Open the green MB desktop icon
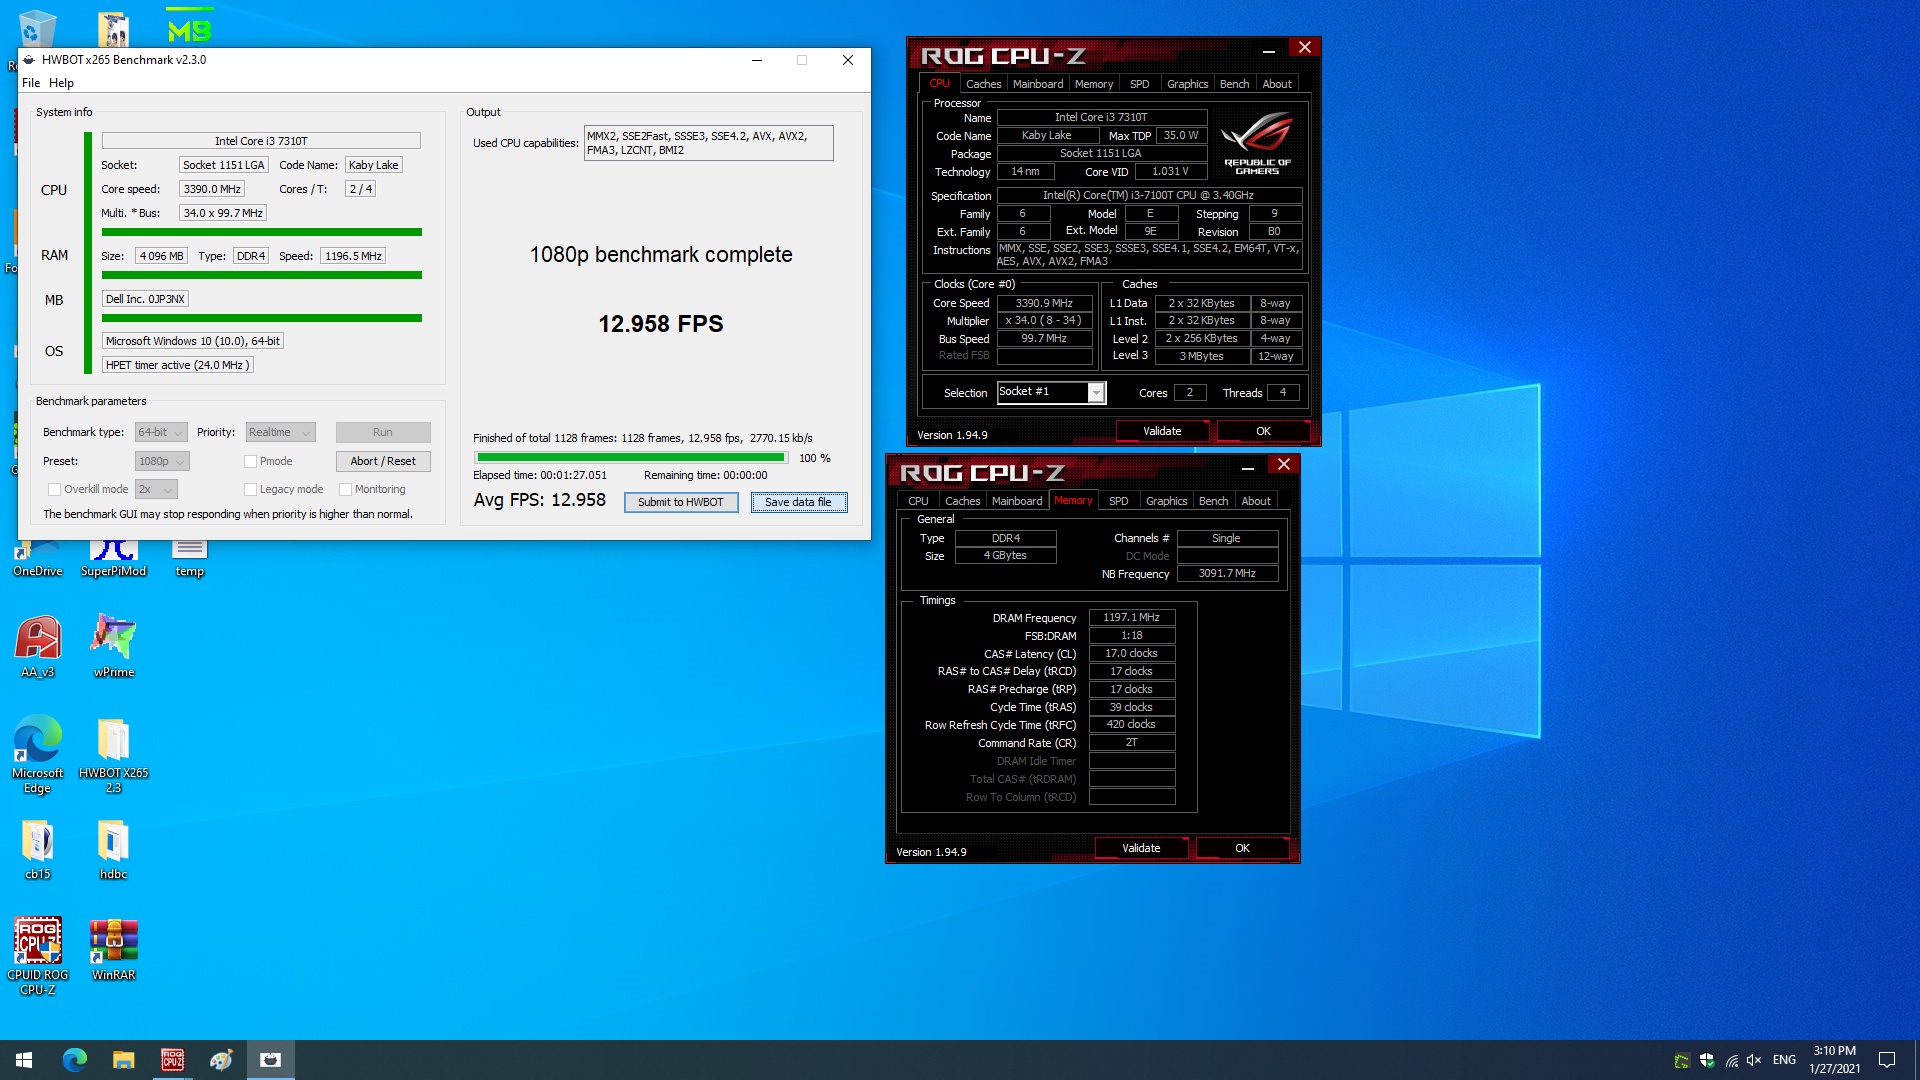The image size is (1920, 1080). point(189,27)
